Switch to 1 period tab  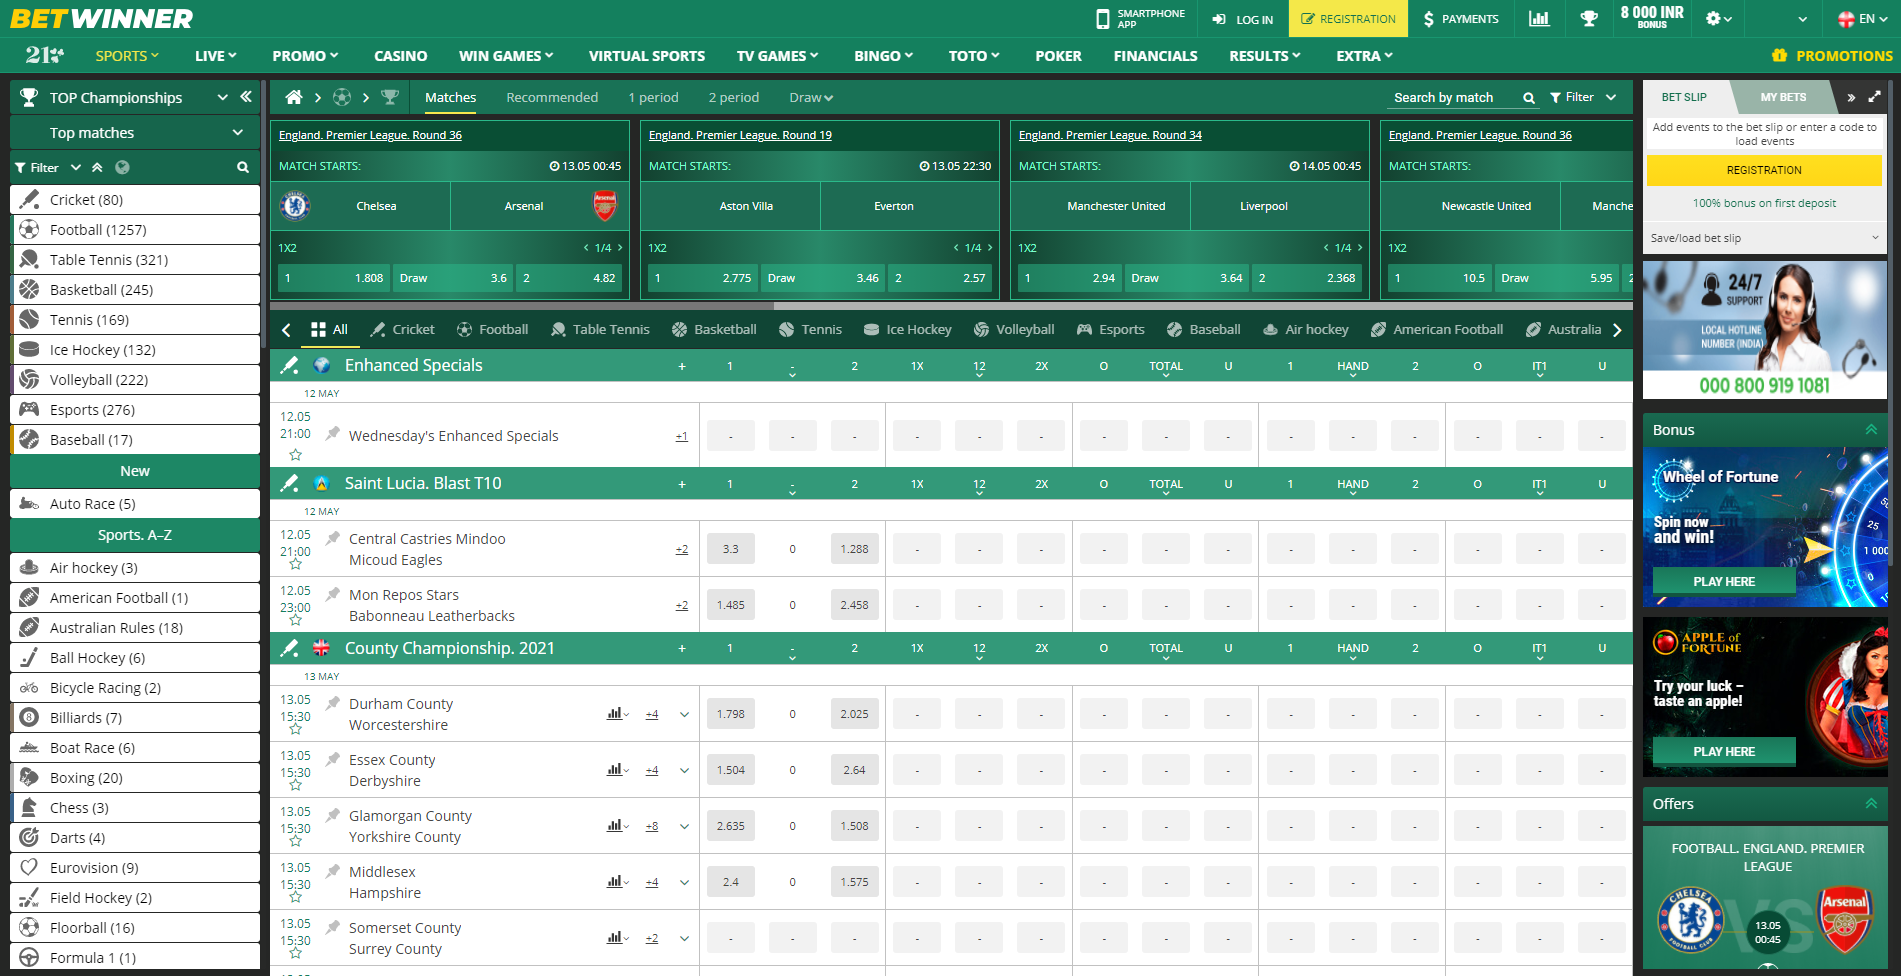pyautogui.click(x=653, y=97)
